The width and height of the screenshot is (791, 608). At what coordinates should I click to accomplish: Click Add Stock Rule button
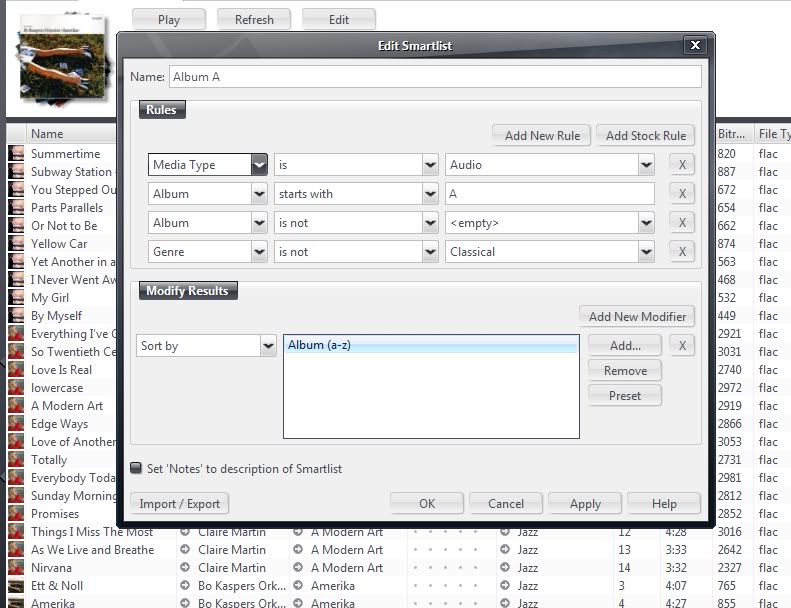(x=645, y=135)
